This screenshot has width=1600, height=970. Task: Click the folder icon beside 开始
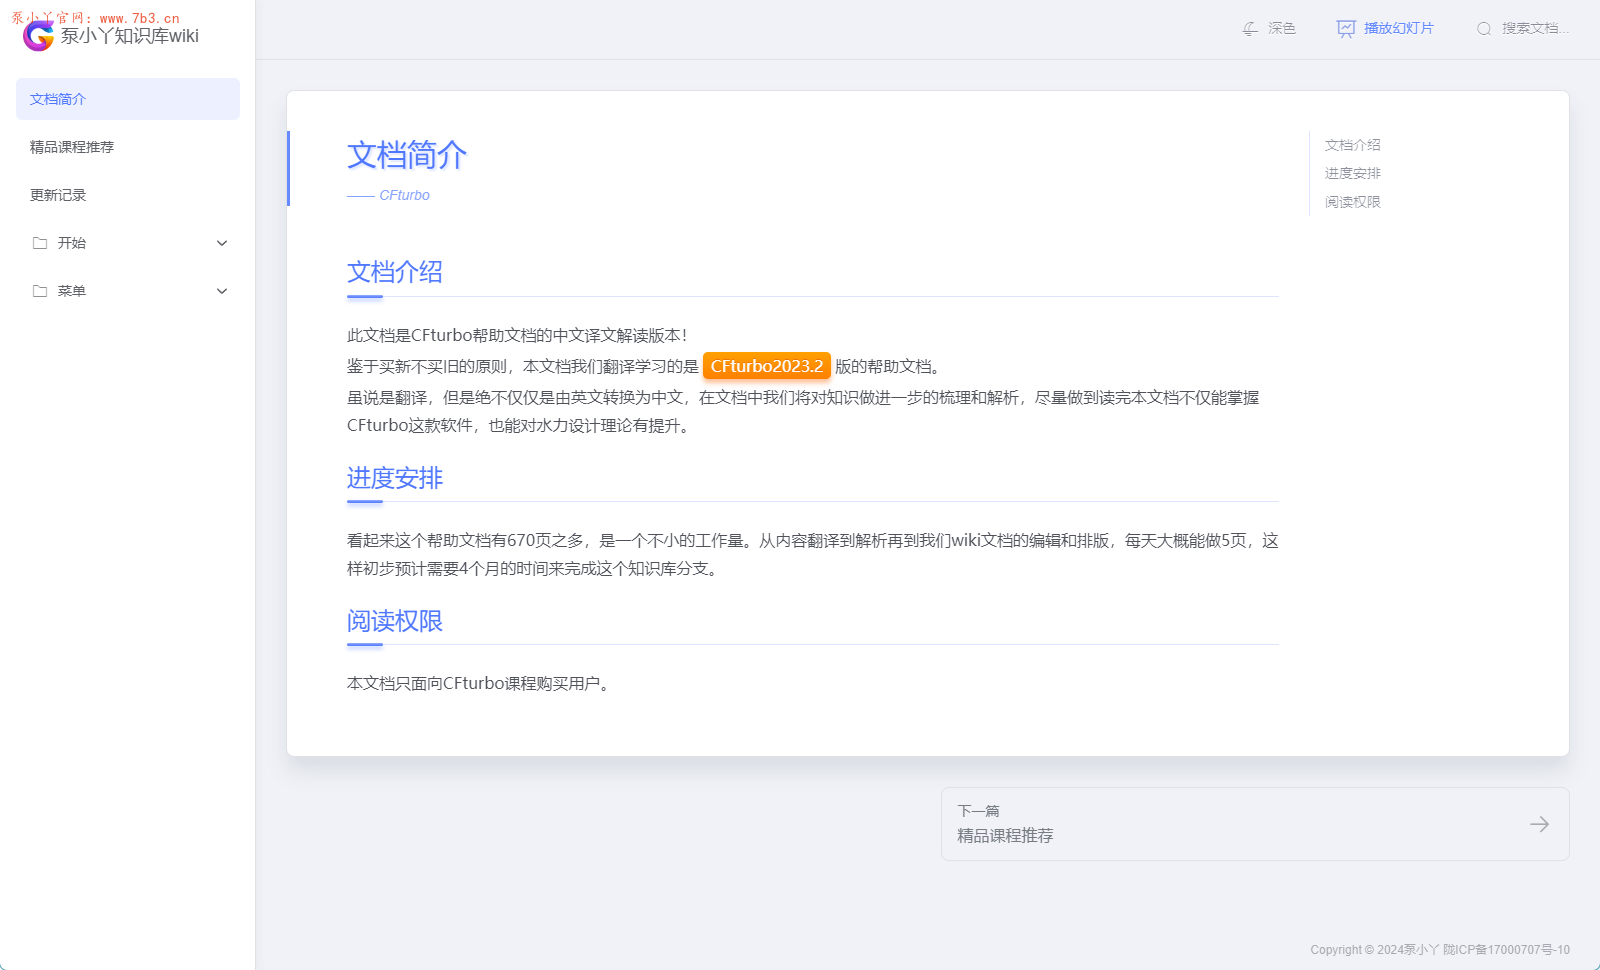[x=40, y=243]
